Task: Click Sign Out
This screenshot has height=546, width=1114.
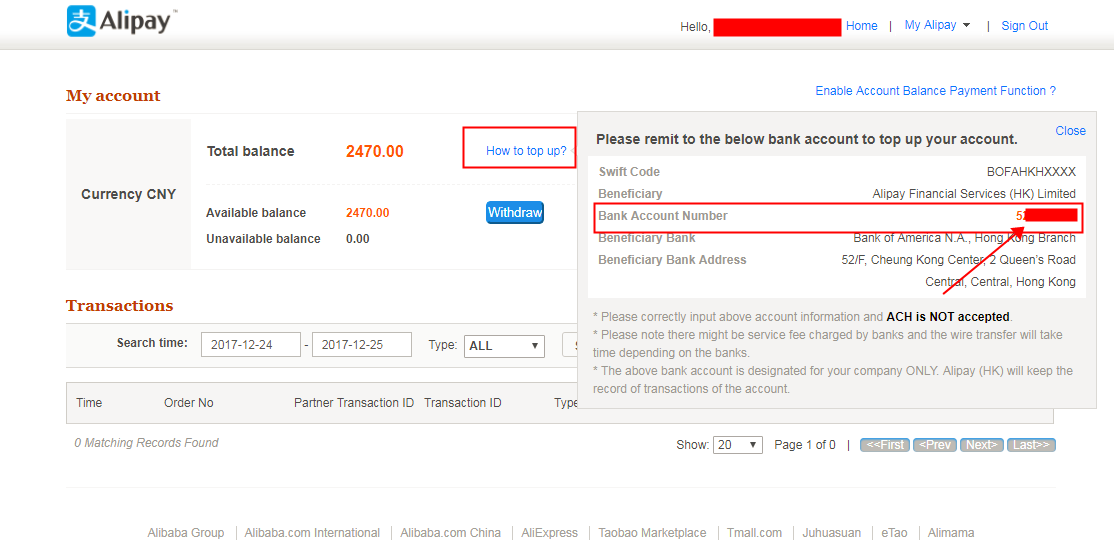Action: 1024,26
